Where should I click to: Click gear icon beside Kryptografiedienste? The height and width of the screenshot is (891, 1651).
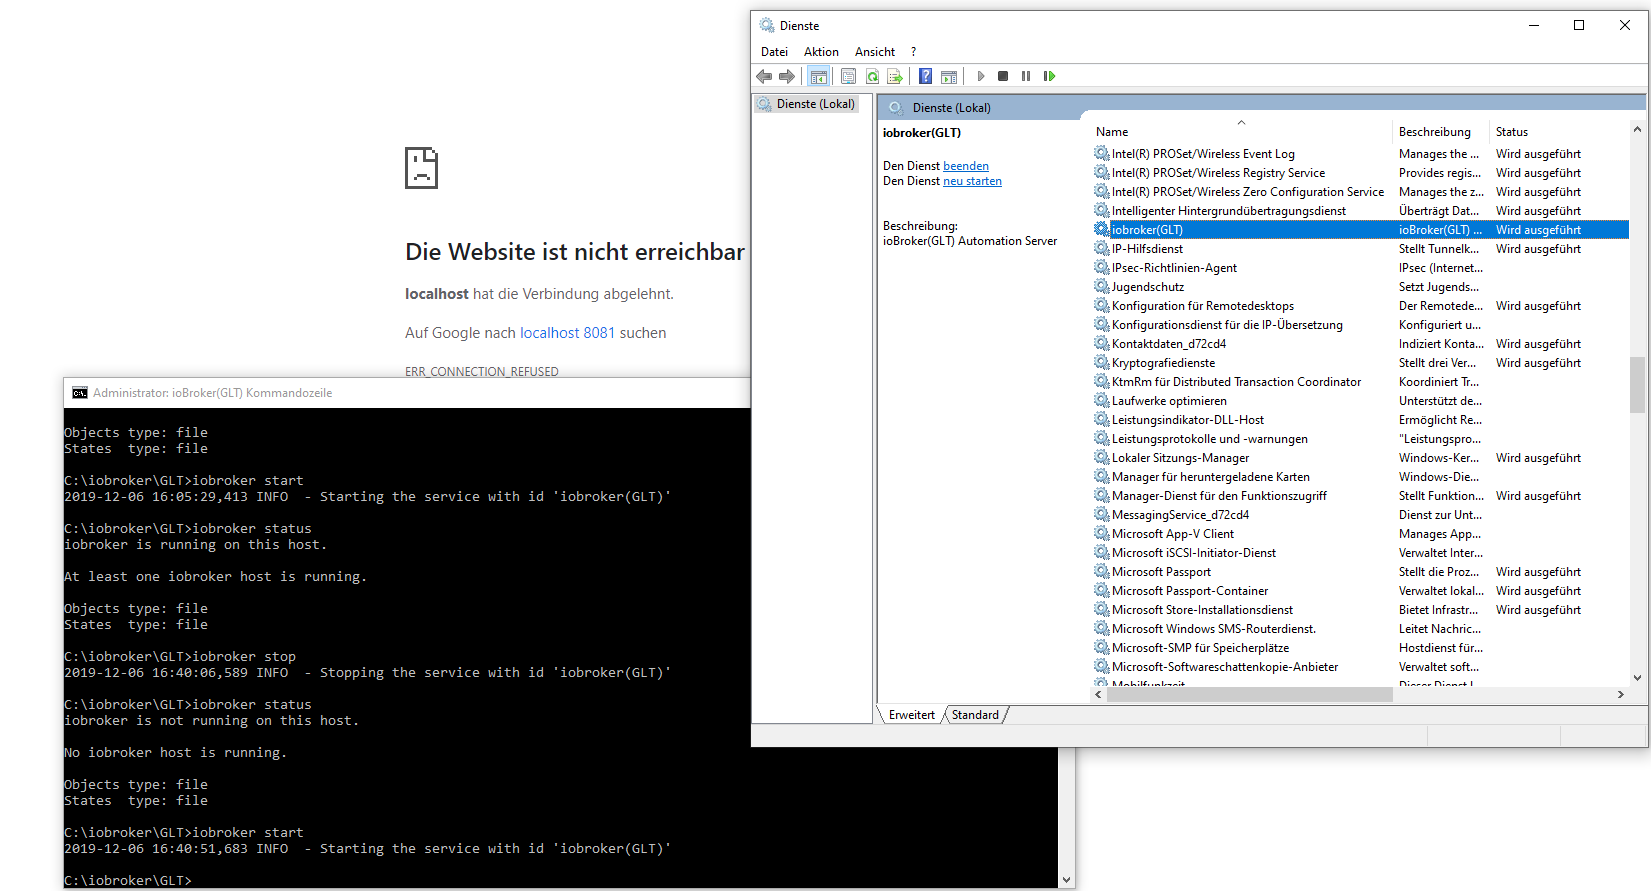[x=1102, y=362]
